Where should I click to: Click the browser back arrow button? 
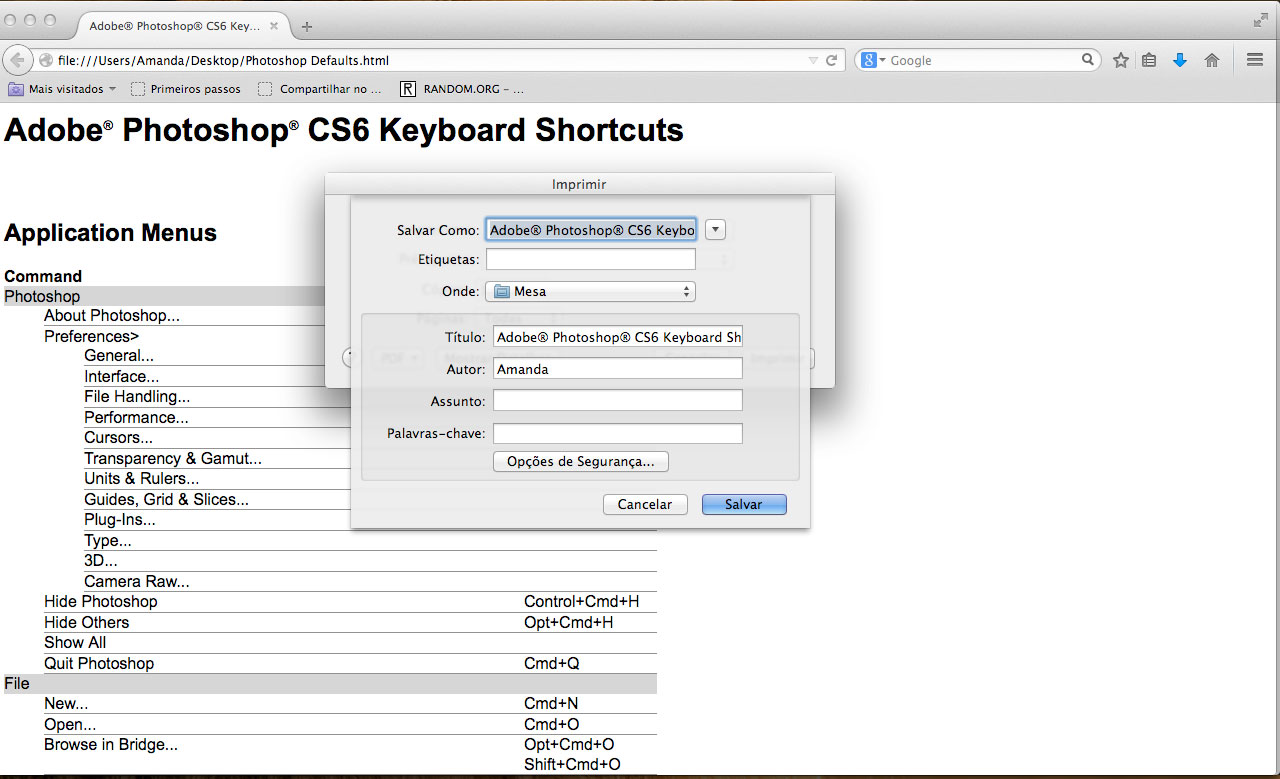tap(17, 60)
